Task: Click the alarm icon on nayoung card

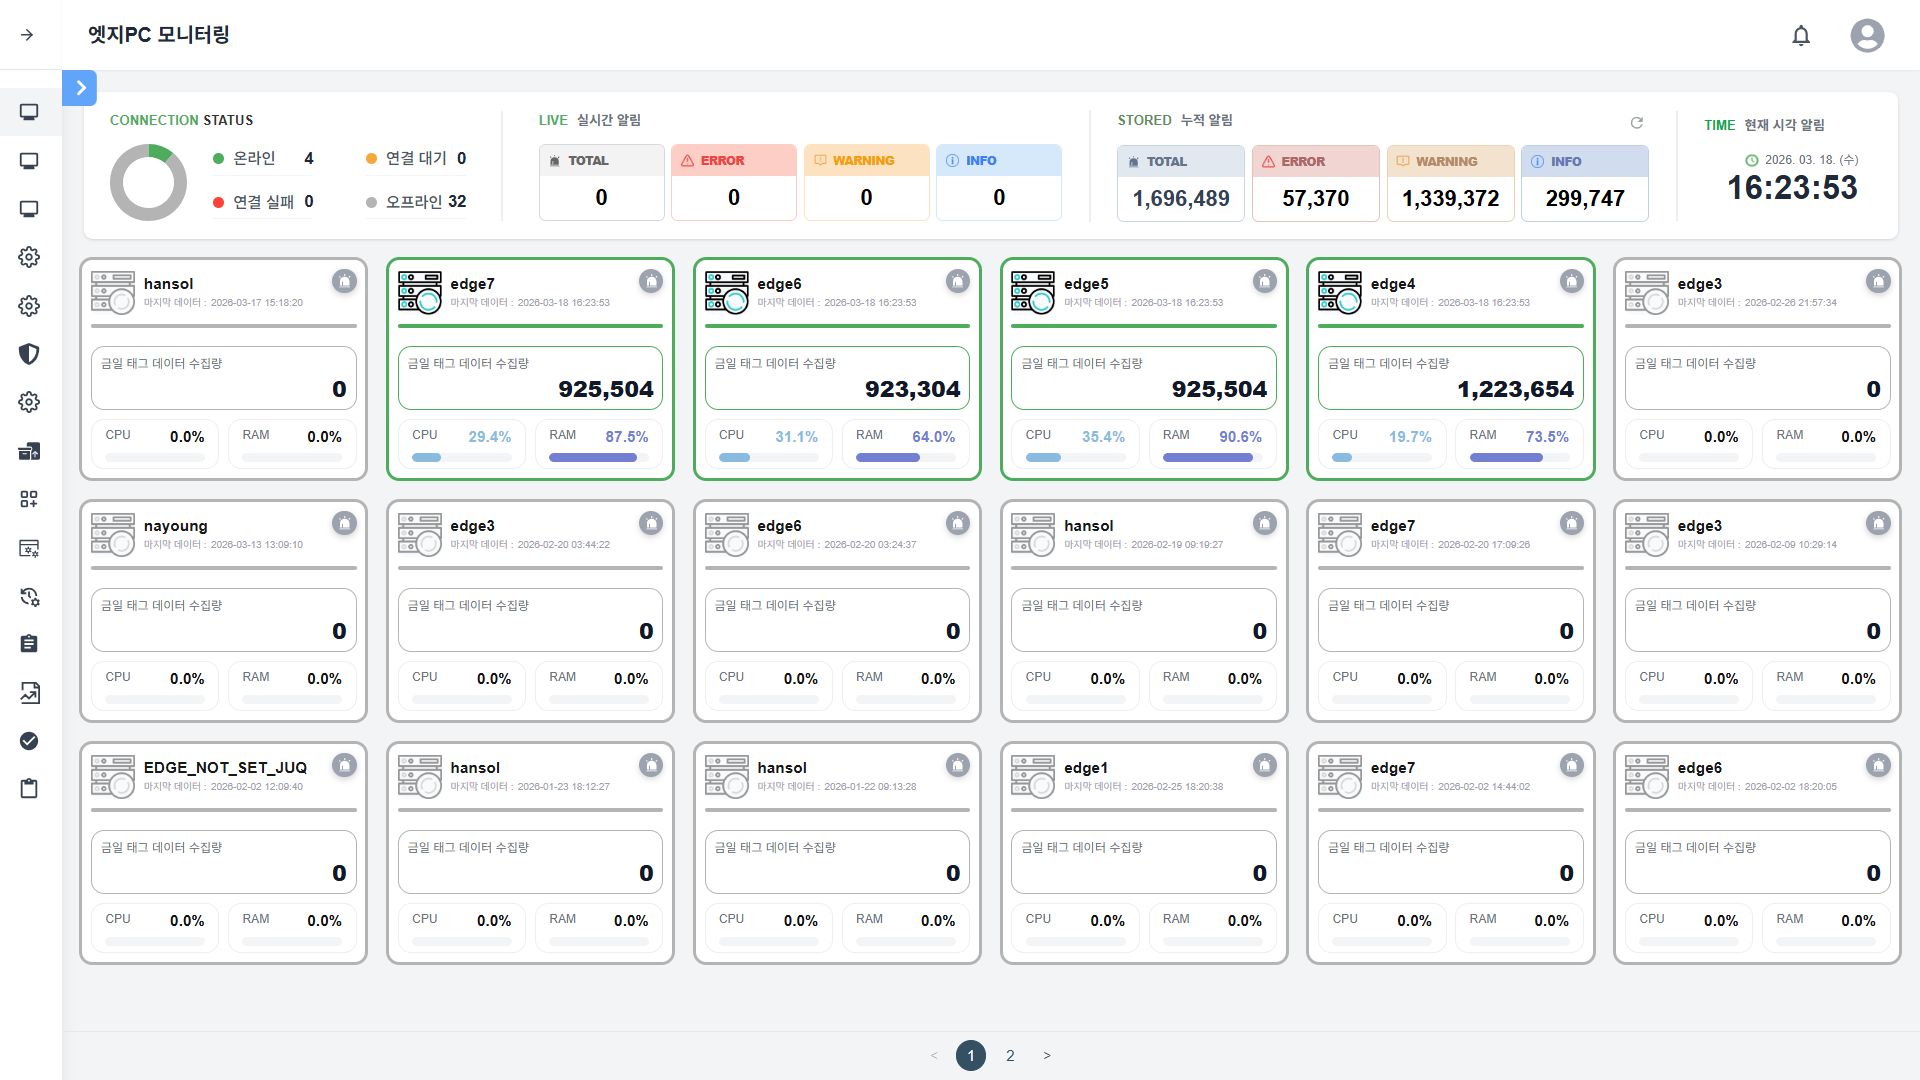Action: [x=344, y=523]
